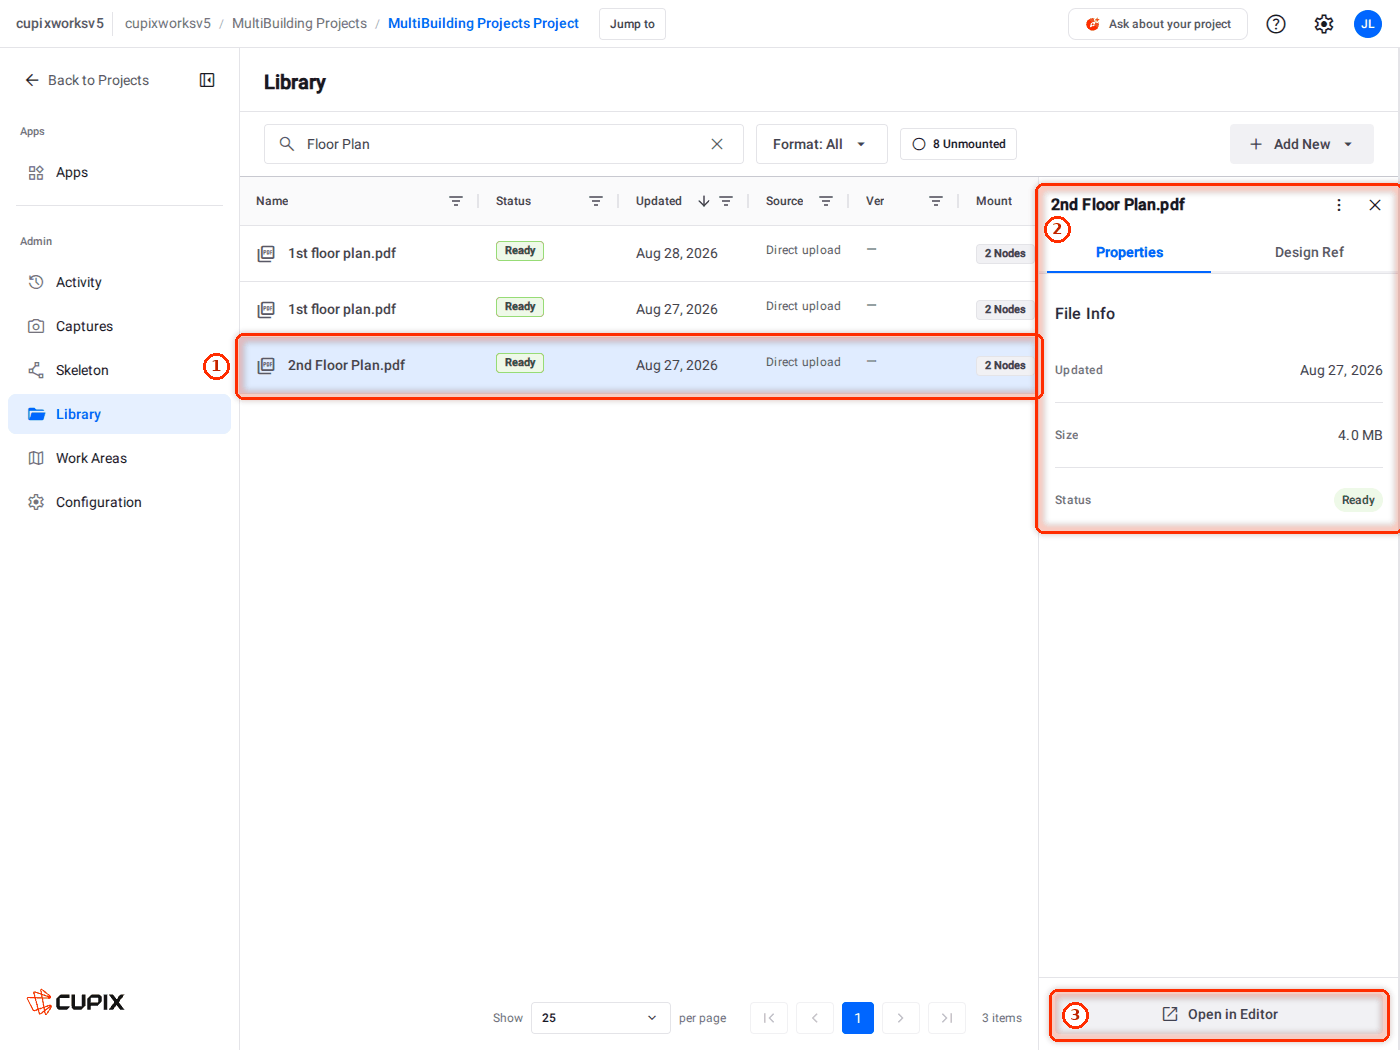Click Open in Editor button
This screenshot has height=1050, width=1400.
point(1219,1014)
